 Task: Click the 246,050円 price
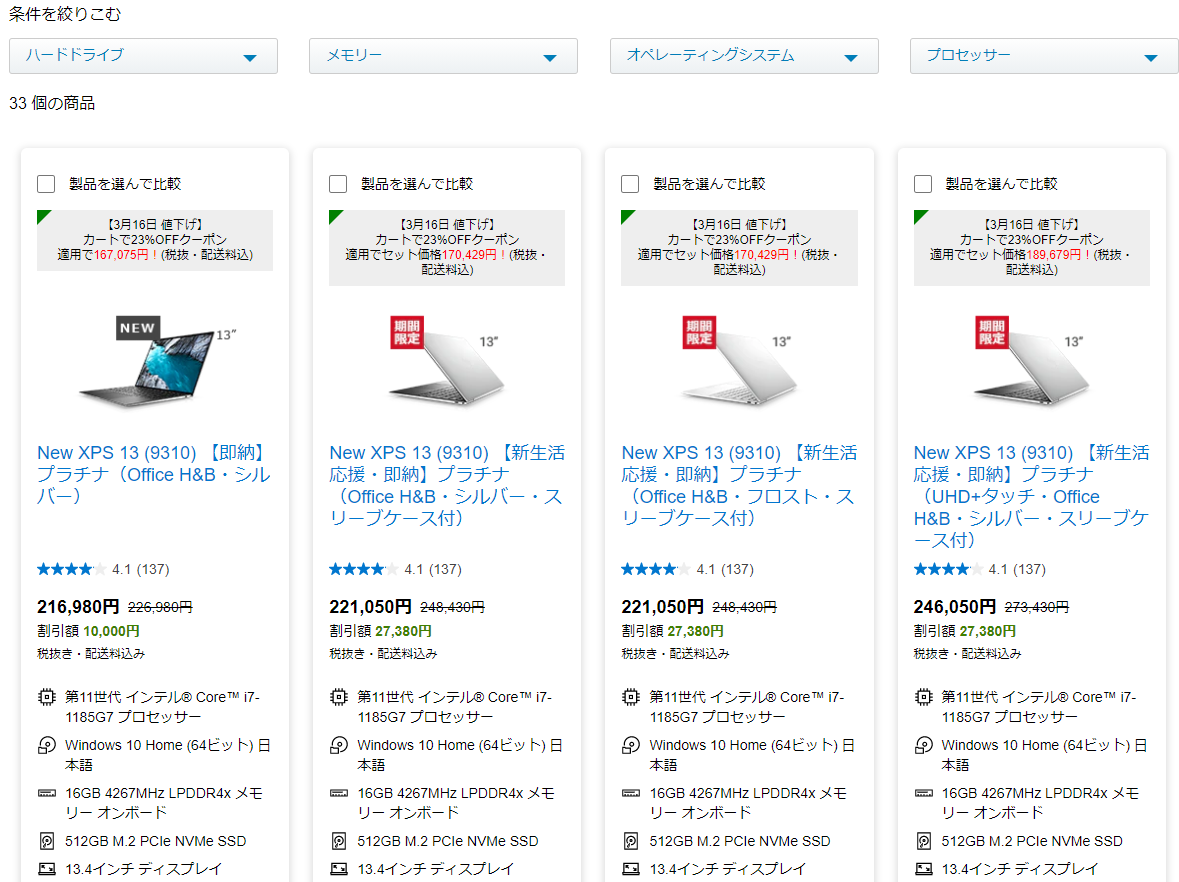click(x=955, y=607)
